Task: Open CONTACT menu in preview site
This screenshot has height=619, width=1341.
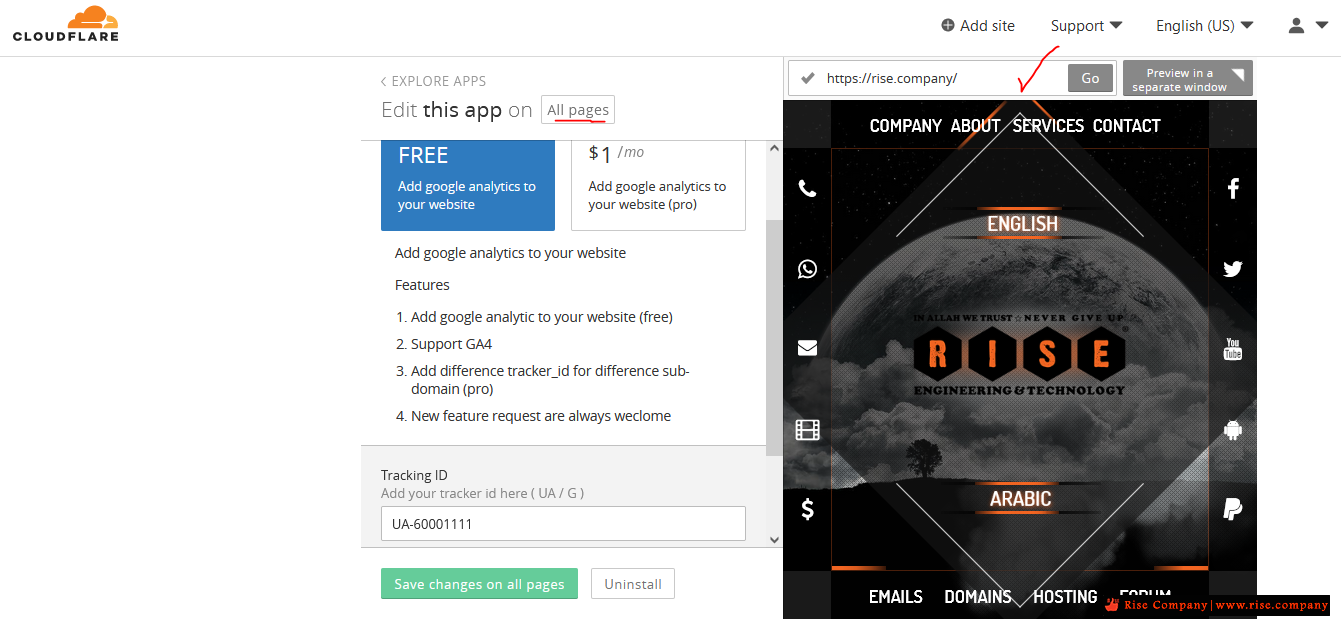Action: coord(1127,126)
